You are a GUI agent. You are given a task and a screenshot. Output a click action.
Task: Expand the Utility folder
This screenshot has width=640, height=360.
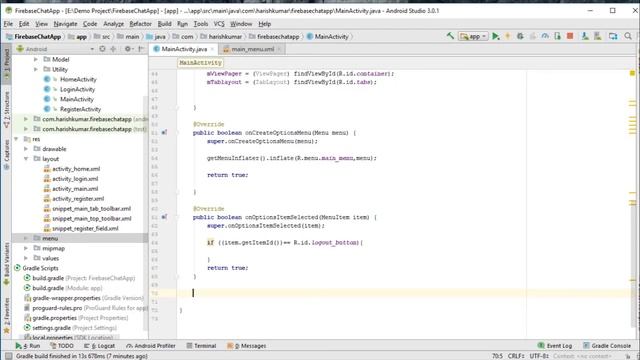click(x=36, y=69)
